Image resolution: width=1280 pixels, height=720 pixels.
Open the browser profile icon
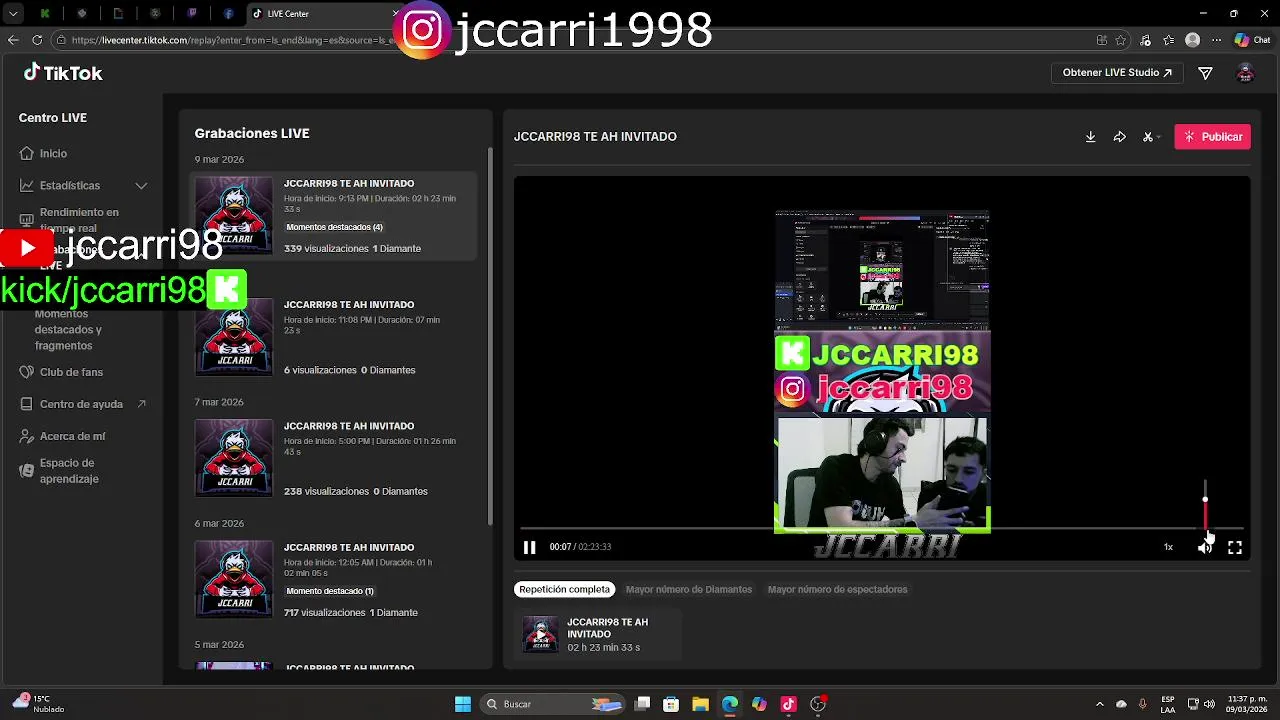coord(1192,40)
